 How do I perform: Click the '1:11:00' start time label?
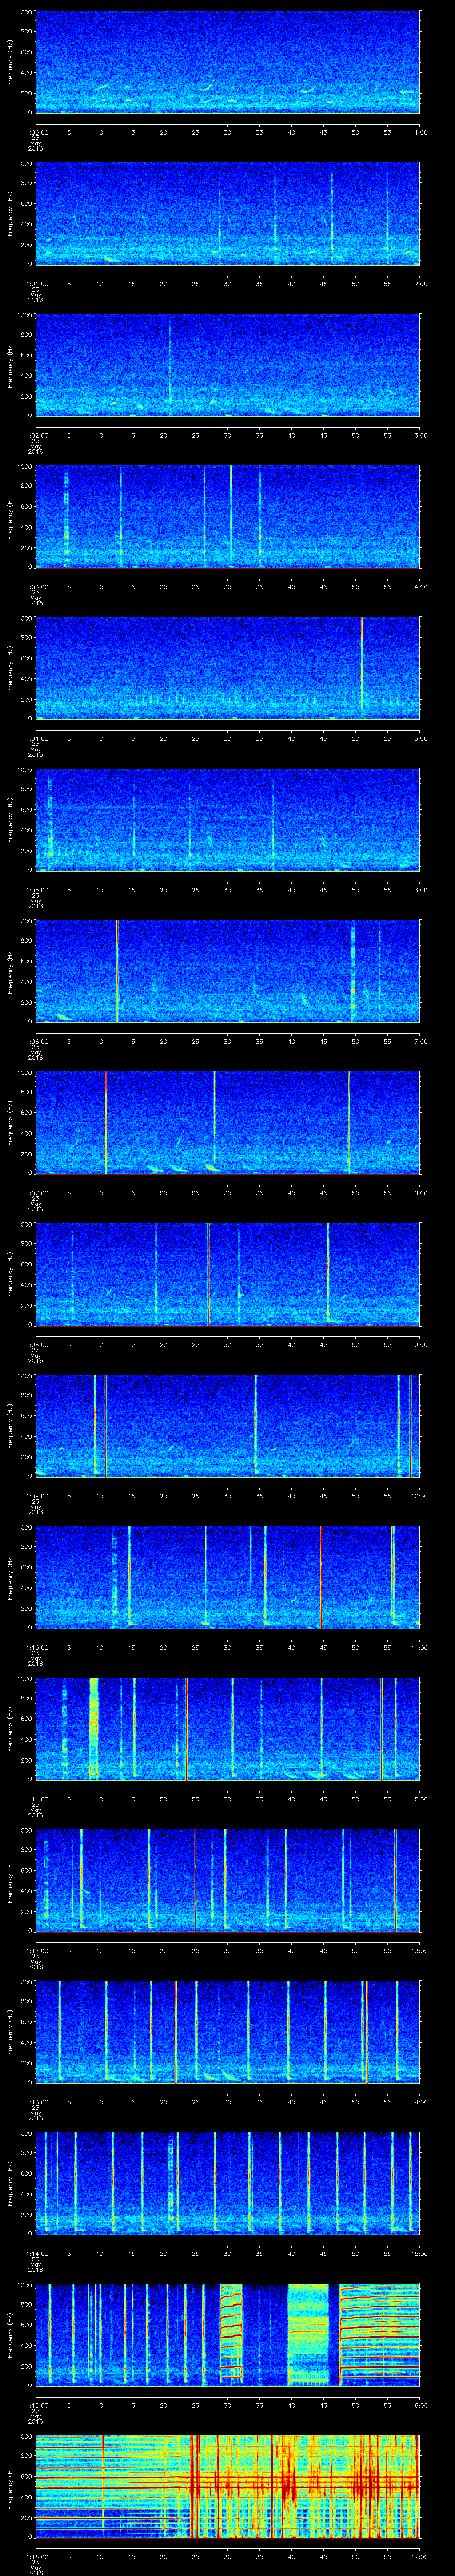click(36, 1799)
